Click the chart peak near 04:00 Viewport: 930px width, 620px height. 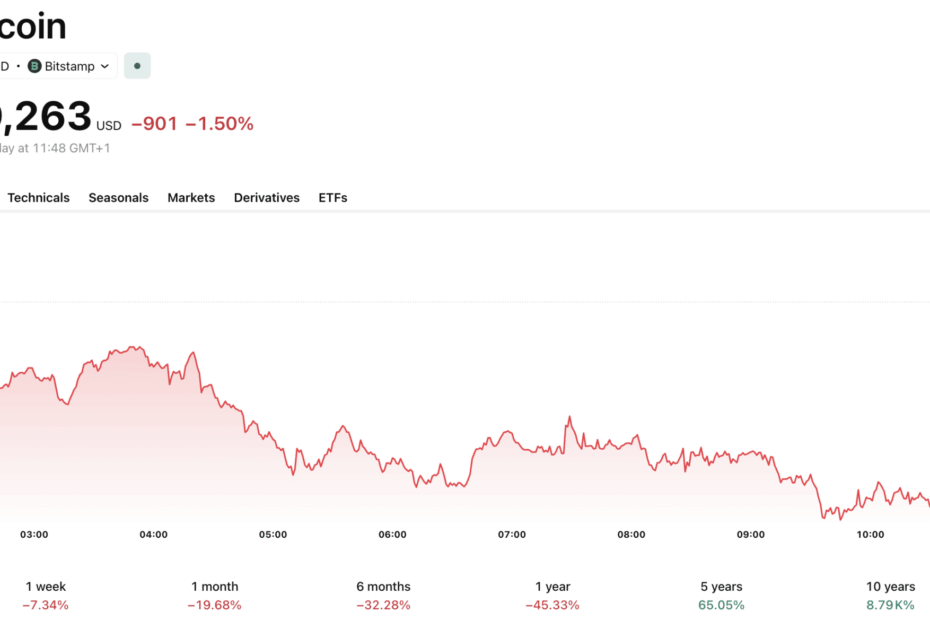pyautogui.click(x=135, y=347)
